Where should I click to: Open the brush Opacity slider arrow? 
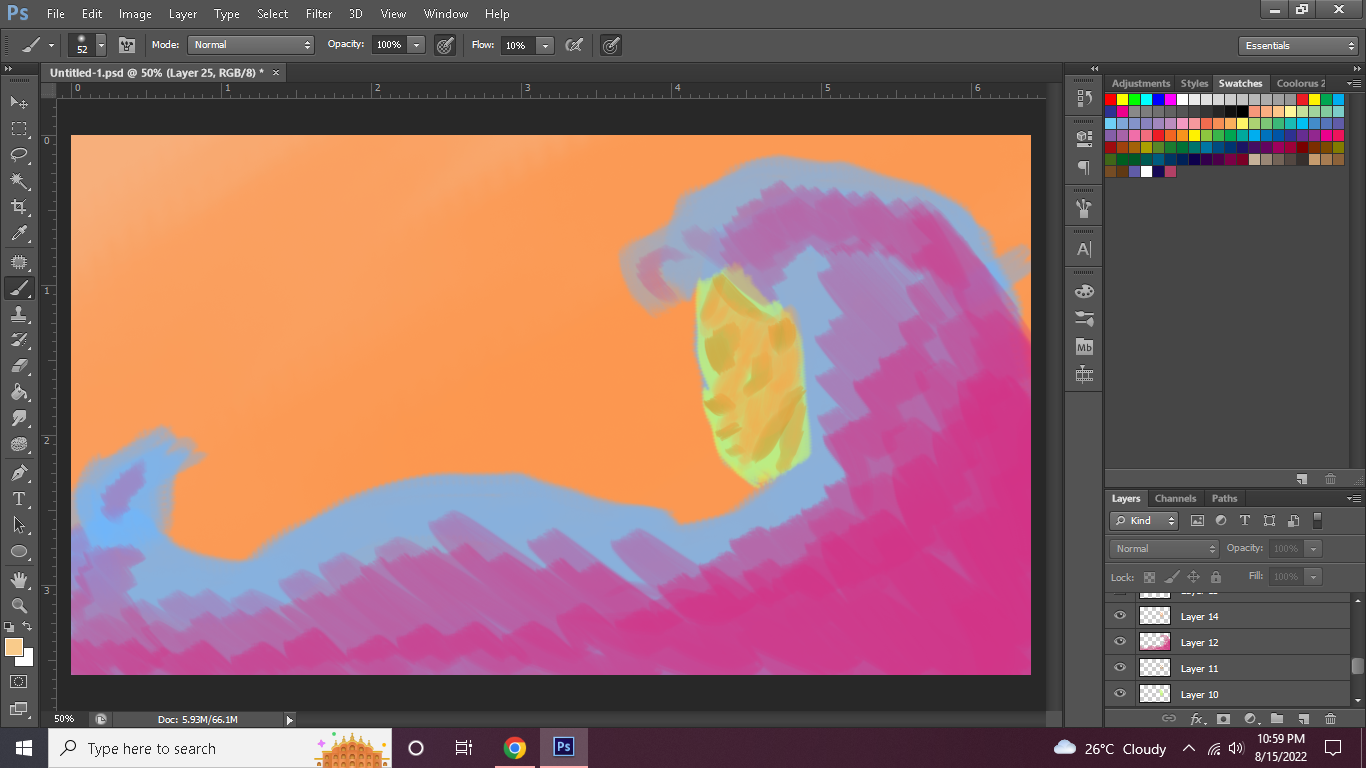[x=417, y=45]
